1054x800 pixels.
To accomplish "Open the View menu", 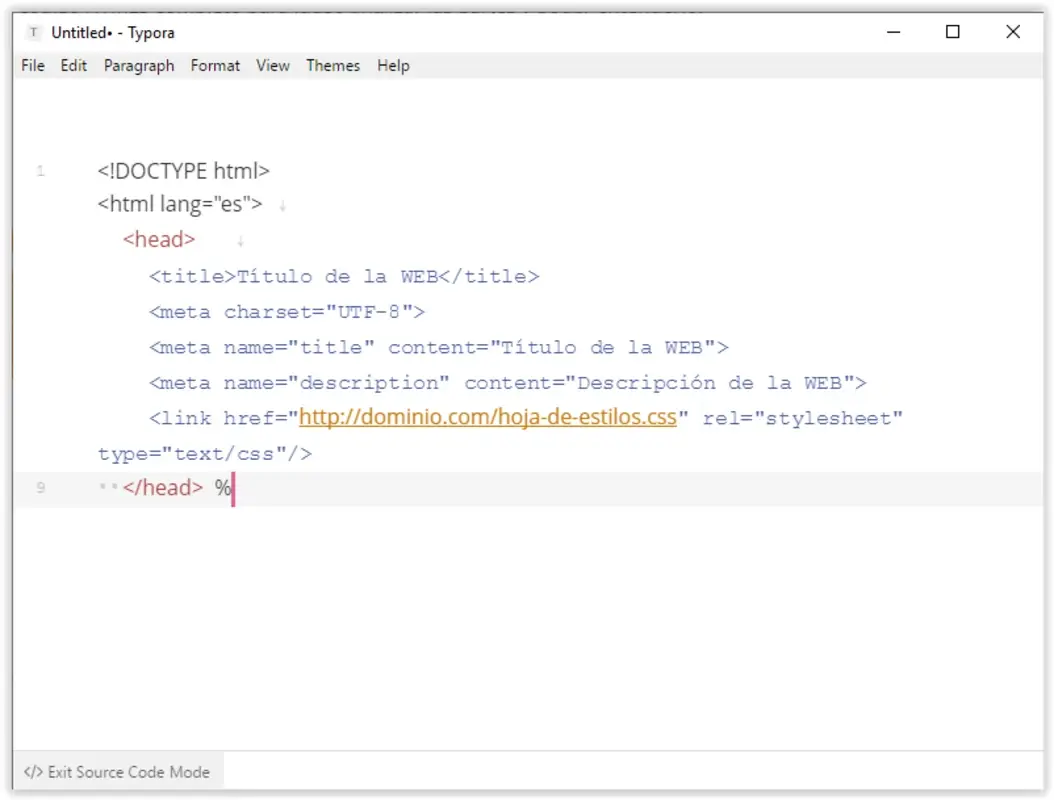I will (272, 65).
